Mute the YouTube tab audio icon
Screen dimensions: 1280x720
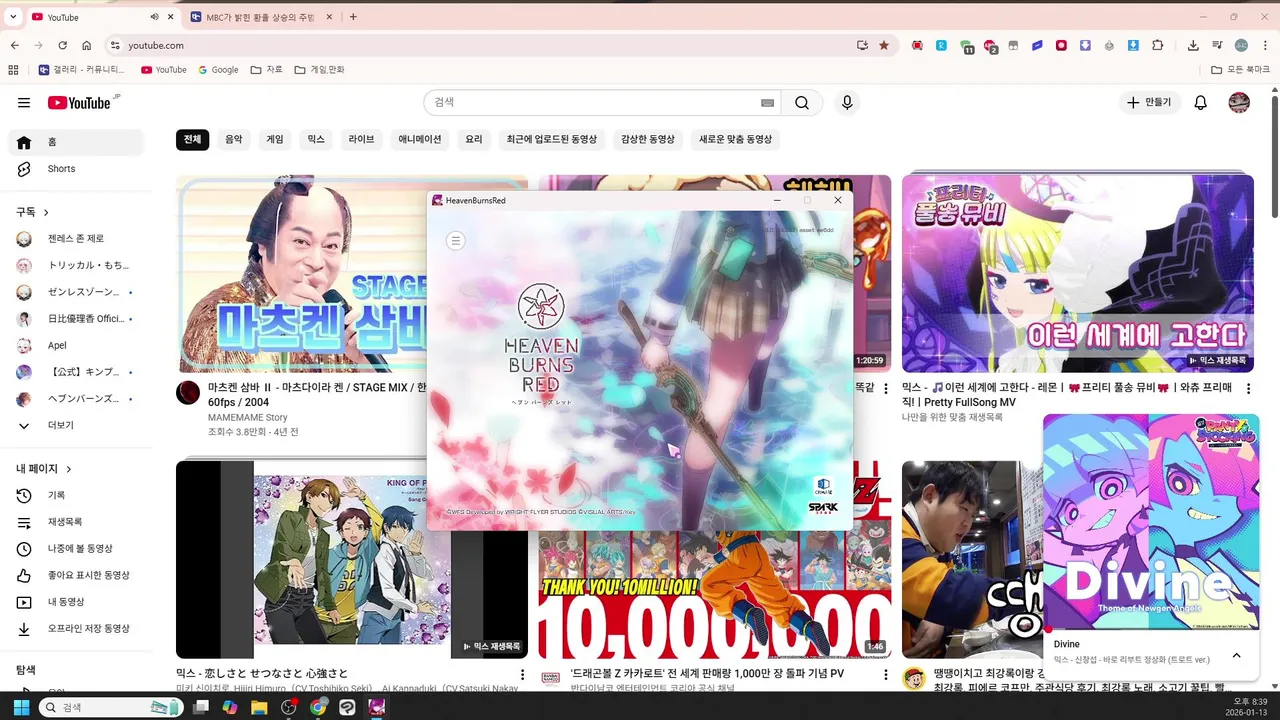(154, 17)
